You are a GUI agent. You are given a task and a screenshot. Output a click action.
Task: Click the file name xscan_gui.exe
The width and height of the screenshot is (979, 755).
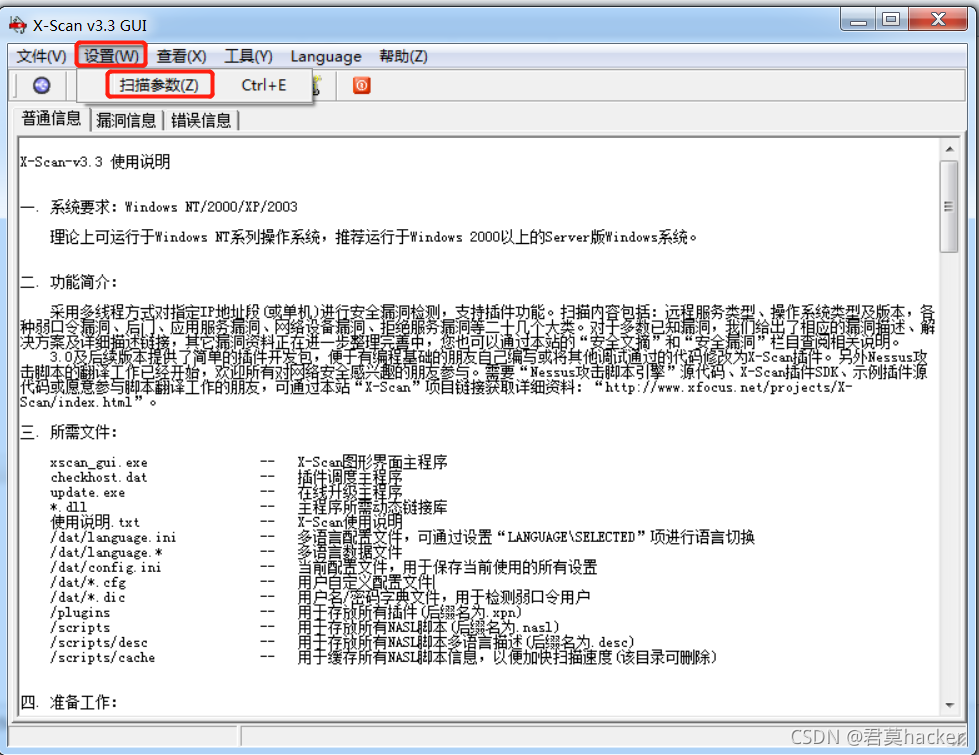99,463
